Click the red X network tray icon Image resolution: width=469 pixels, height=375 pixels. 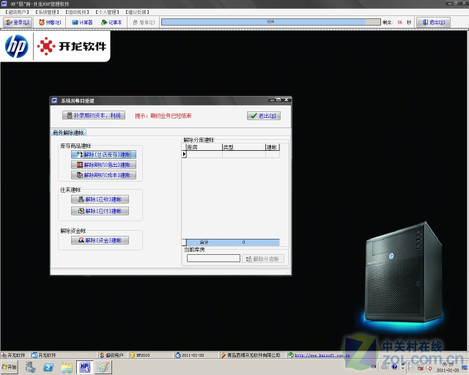421,368
